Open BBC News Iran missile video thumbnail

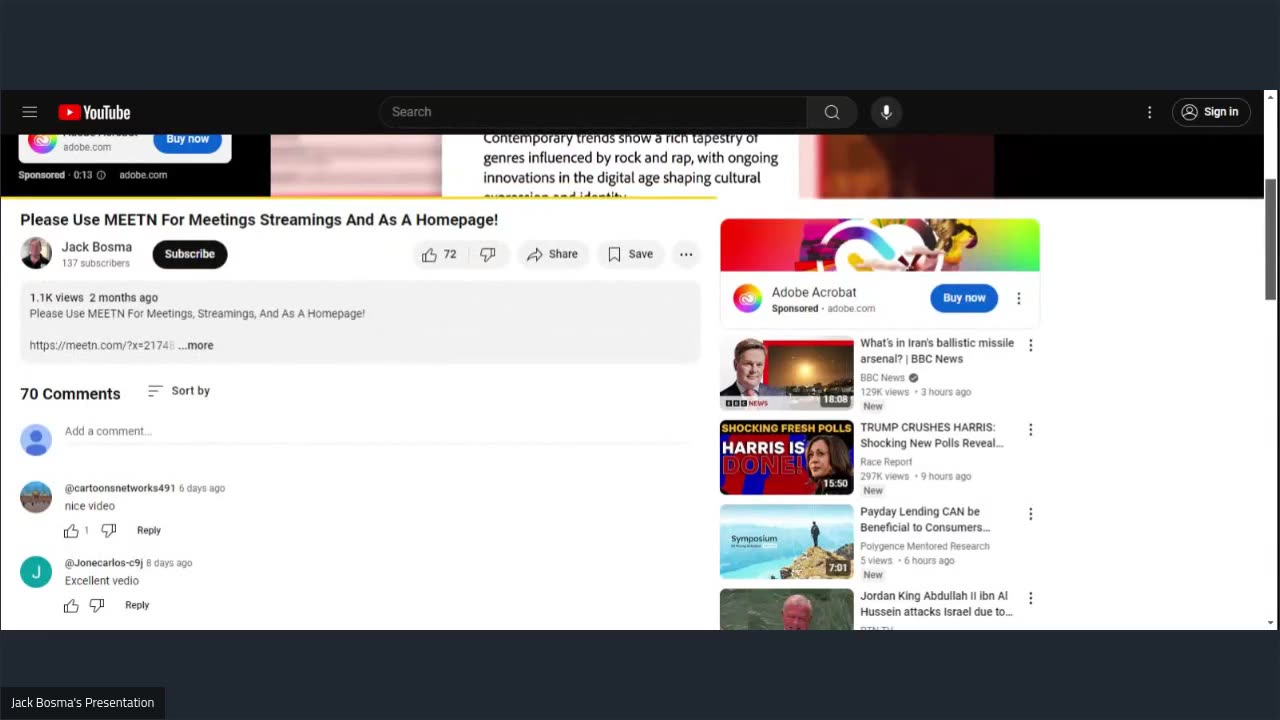(787, 373)
